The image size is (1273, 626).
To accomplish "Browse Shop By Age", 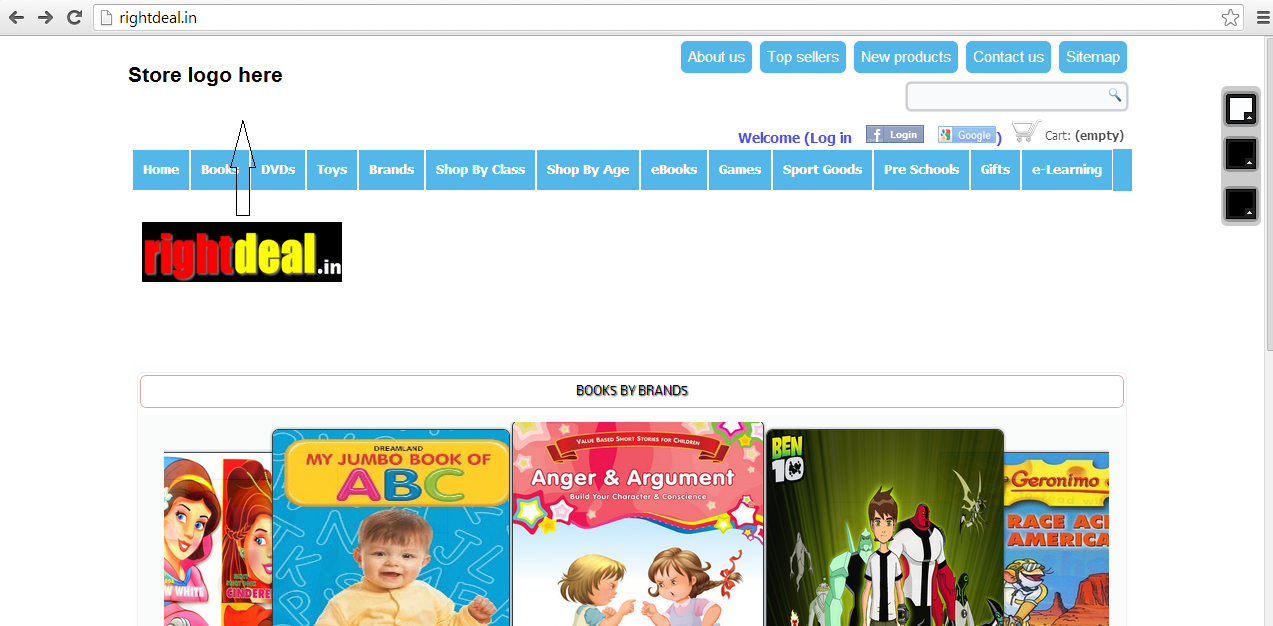I will [x=588, y=170].
